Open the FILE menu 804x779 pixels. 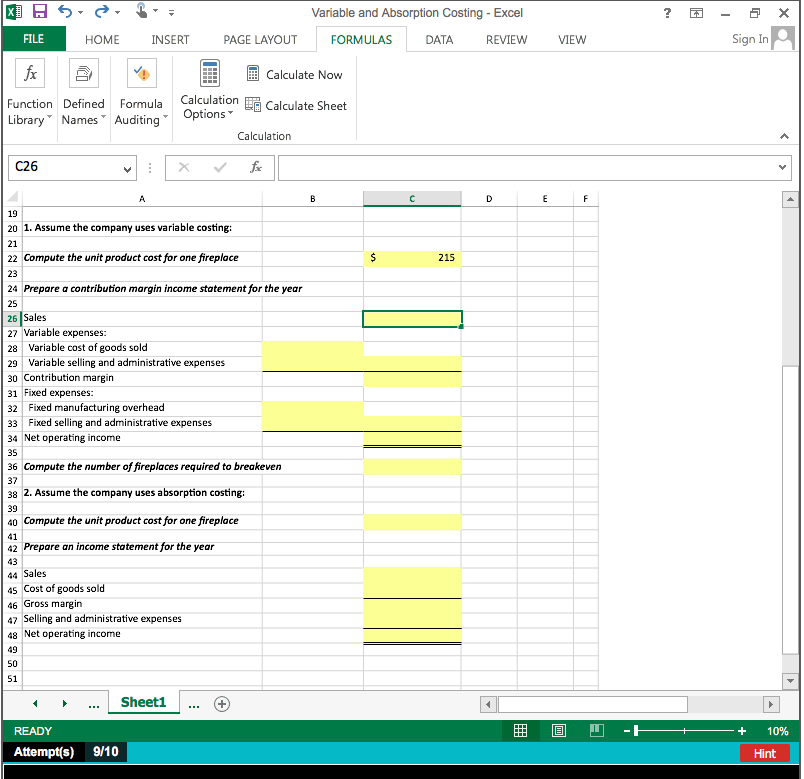click(x=34, y=40)
